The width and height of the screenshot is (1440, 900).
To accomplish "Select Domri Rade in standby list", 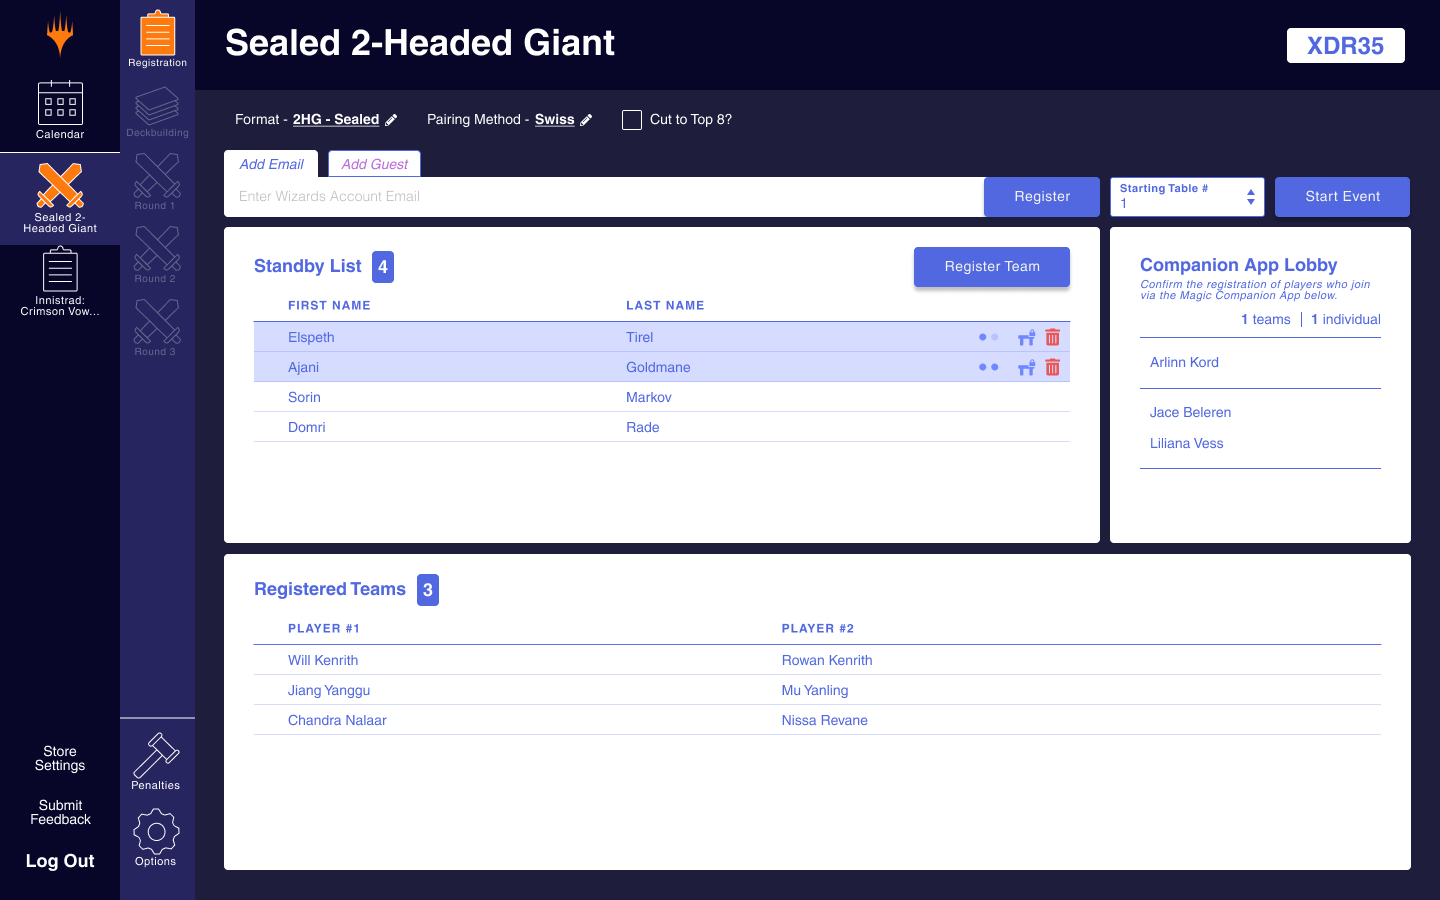I will pos(662,427).
